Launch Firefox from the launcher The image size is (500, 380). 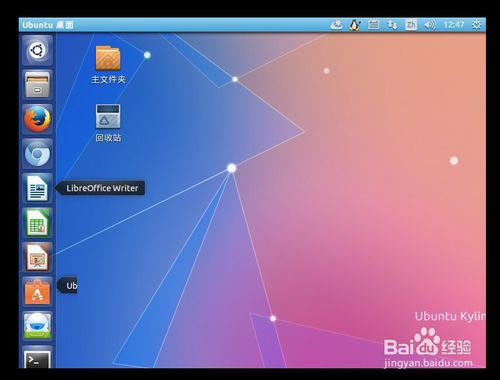(37, 119)
